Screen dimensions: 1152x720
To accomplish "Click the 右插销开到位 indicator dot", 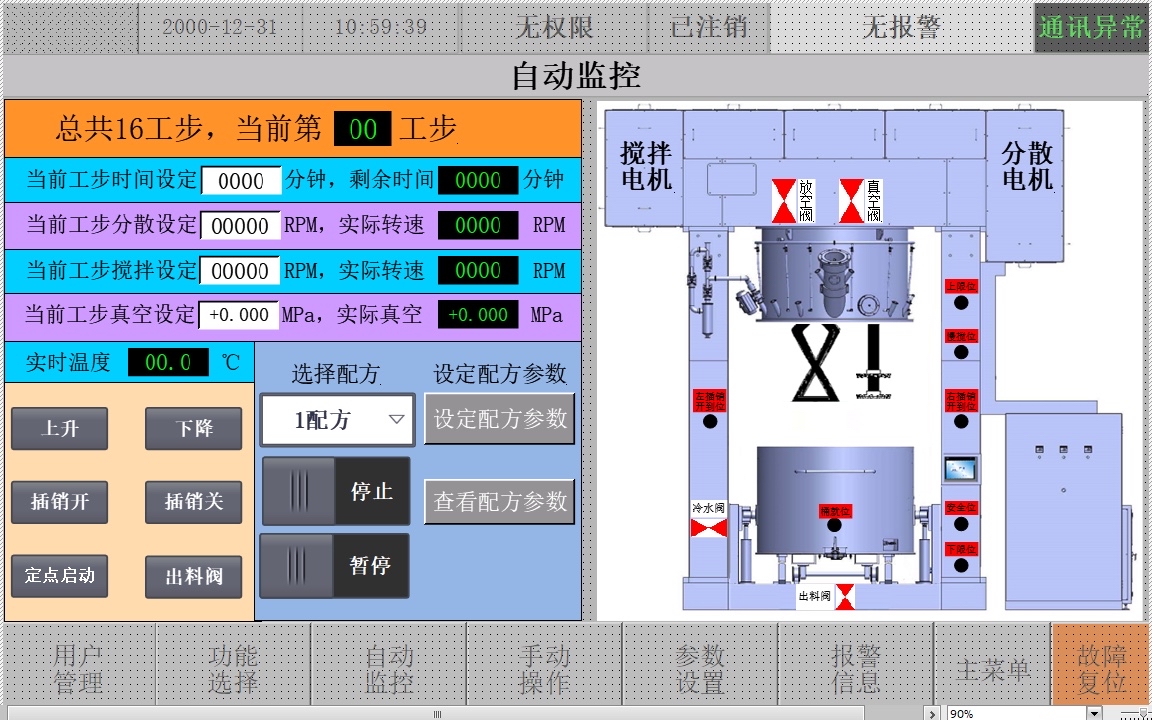I will (x=961, y=422).
